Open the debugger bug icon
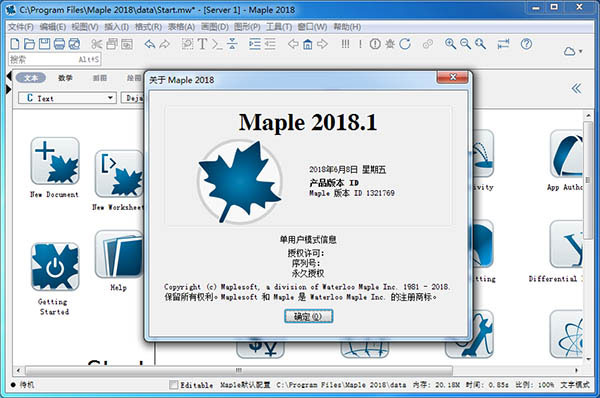 pos(390,44)
